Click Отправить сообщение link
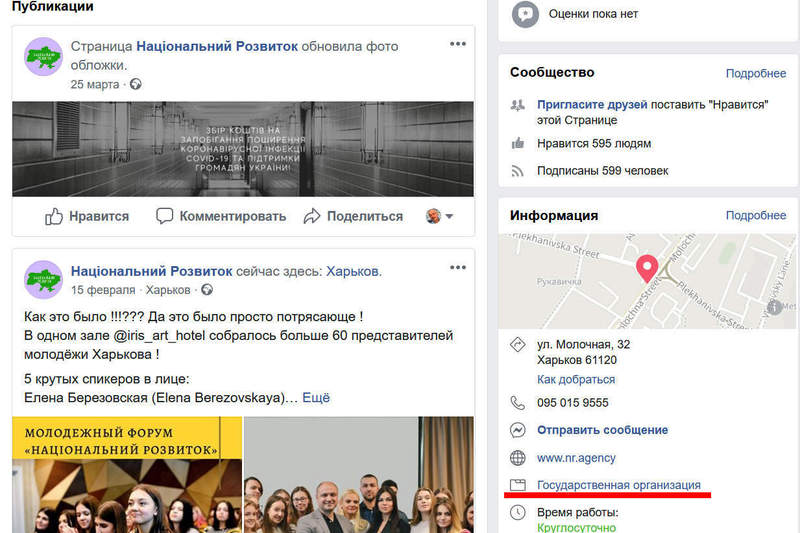Screen dimensions: 800x533 pyautogui.click(x=603, y=430)
